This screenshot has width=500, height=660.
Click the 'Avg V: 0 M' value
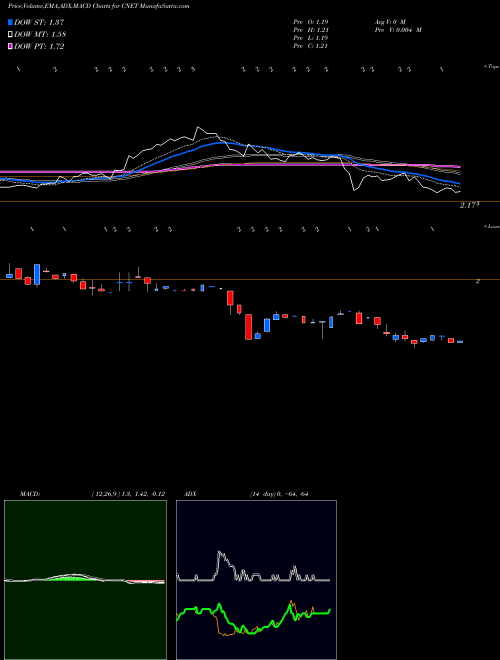[390, 22]
